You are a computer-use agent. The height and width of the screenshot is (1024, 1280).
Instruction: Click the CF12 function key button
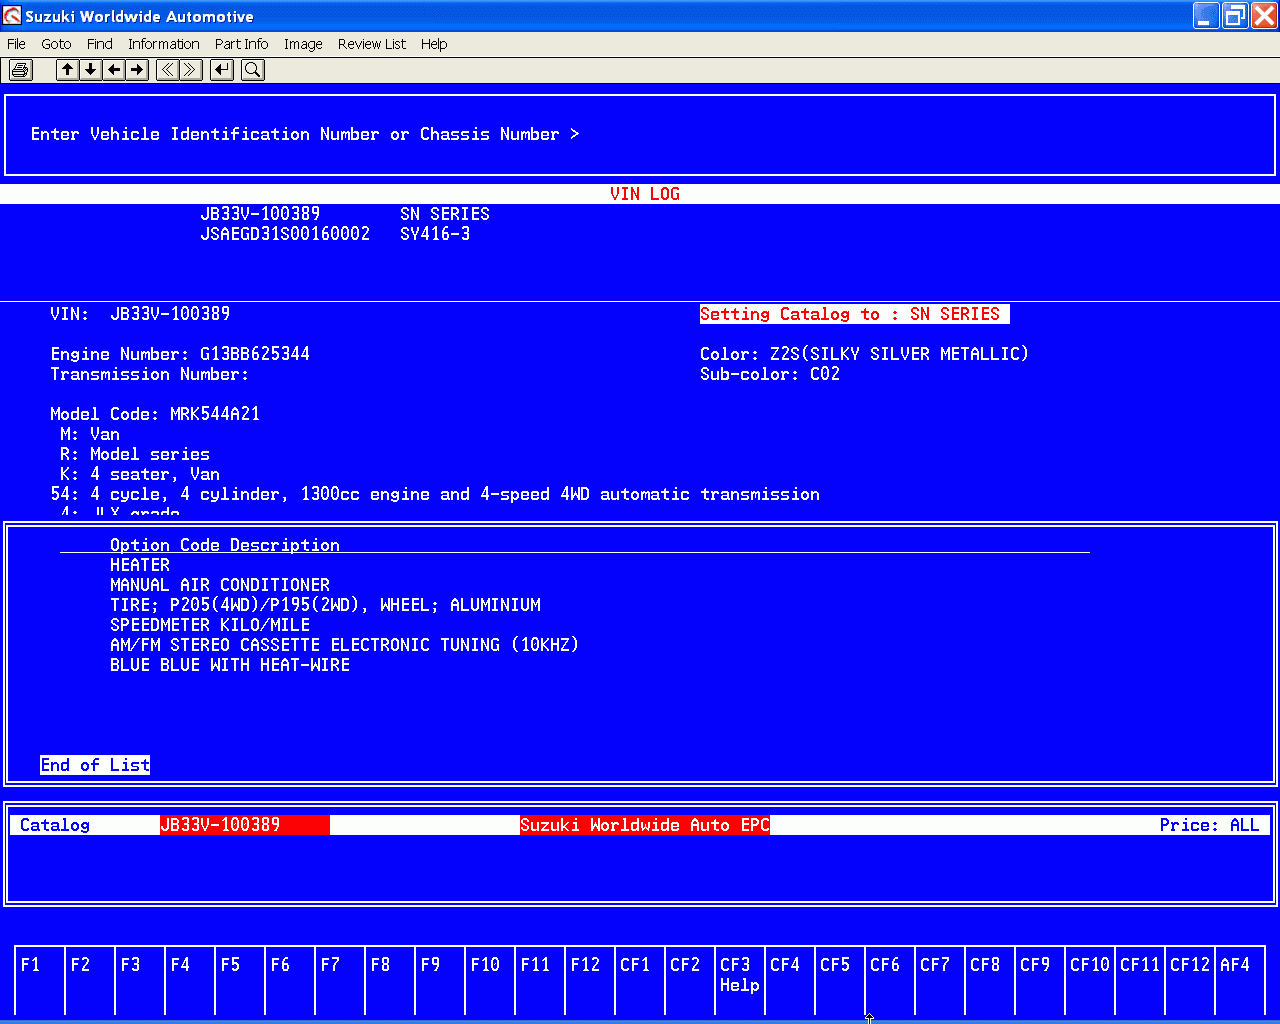[x=1190, y=980]
